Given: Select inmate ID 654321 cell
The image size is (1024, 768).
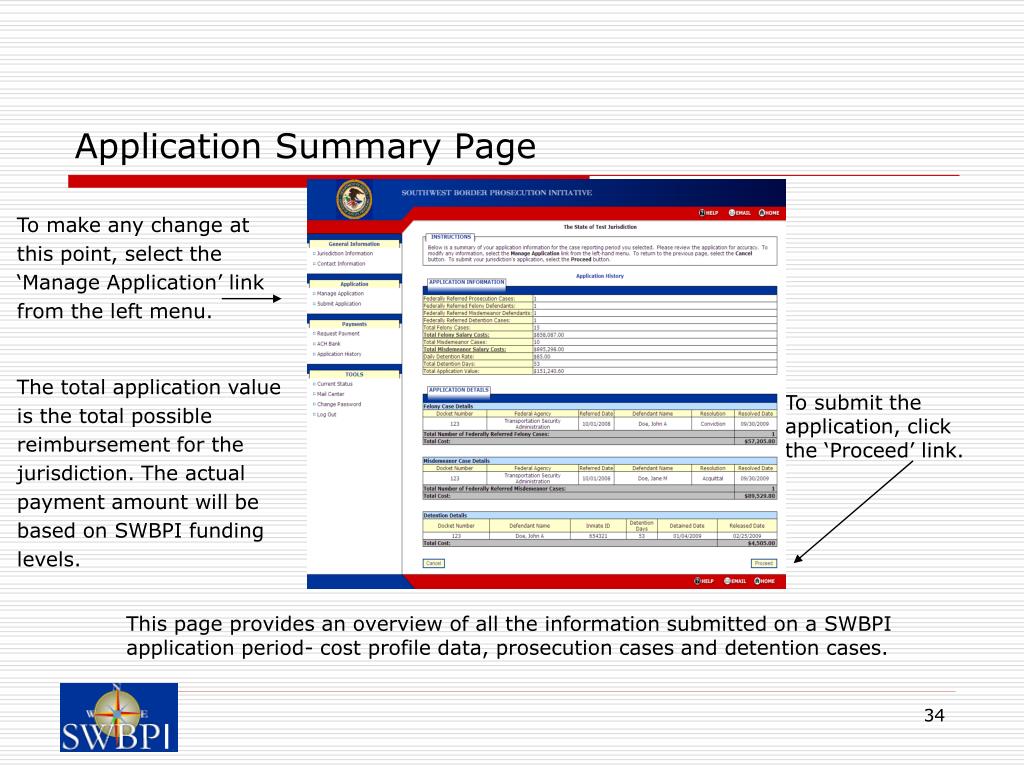Looking at the screenshot, I should (598, 536).
